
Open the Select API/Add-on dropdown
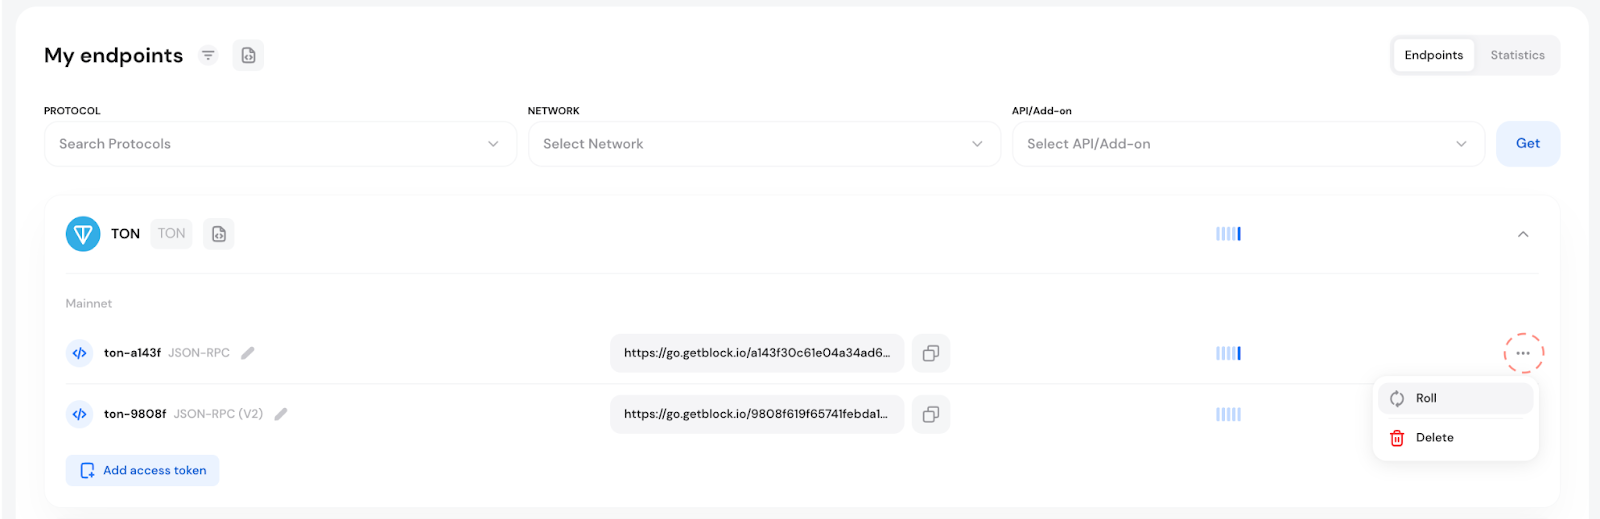[x=1248, y=144]
